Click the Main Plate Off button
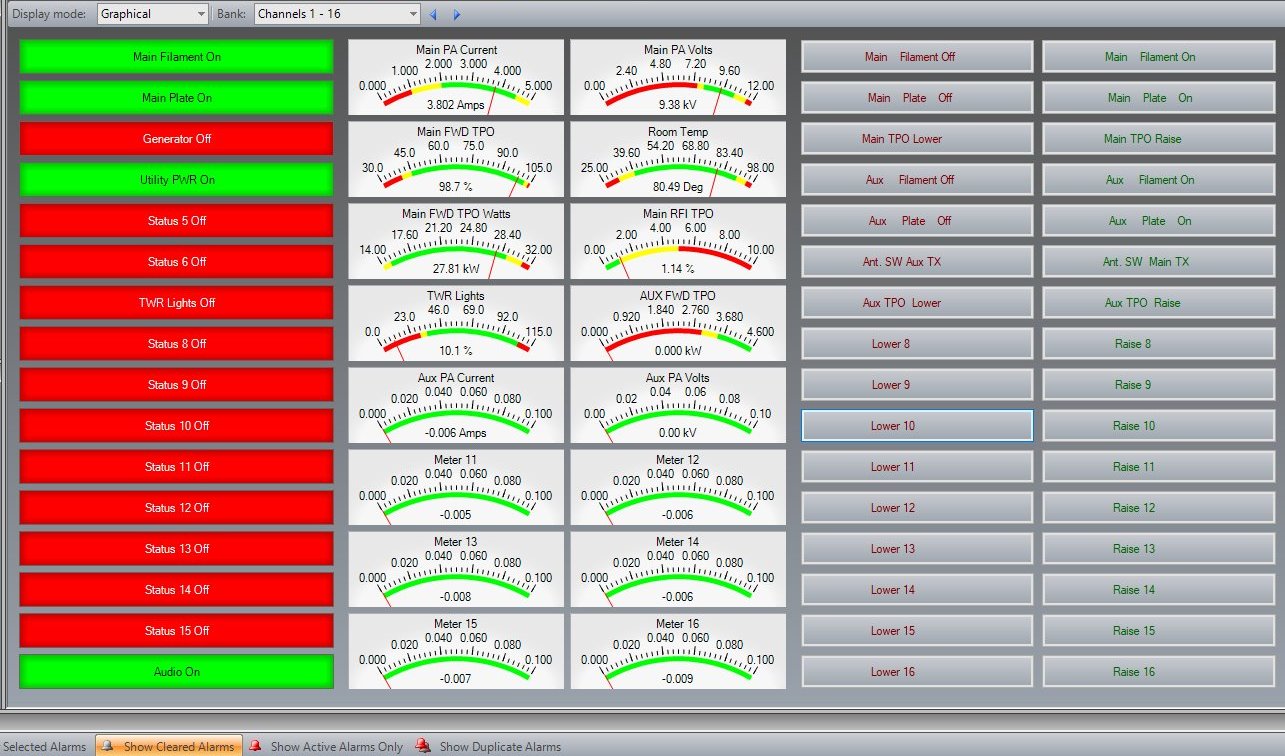This screenshot has width=1285, height=756. click(917, 98)
